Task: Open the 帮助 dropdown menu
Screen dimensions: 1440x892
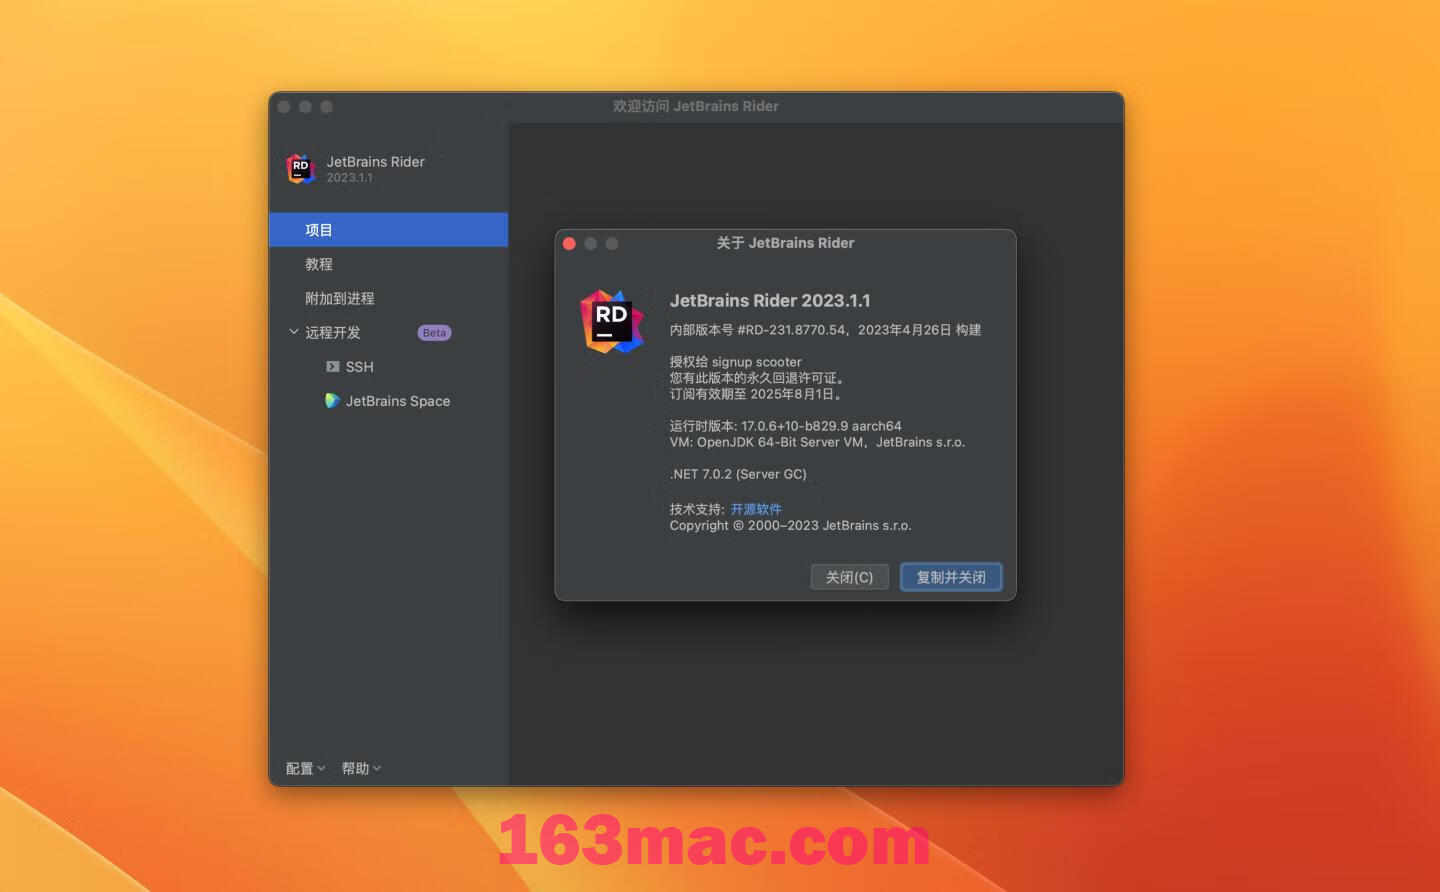Action: (x=361, y=768)
